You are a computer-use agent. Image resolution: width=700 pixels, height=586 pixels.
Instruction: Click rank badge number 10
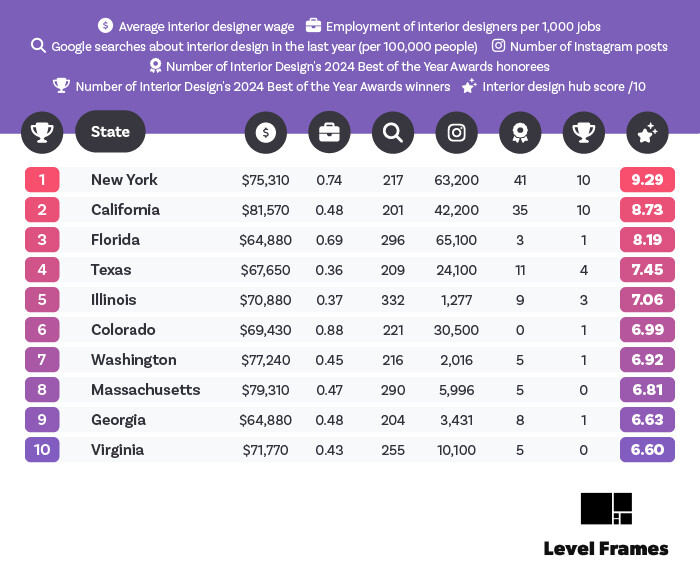point(42,450)
